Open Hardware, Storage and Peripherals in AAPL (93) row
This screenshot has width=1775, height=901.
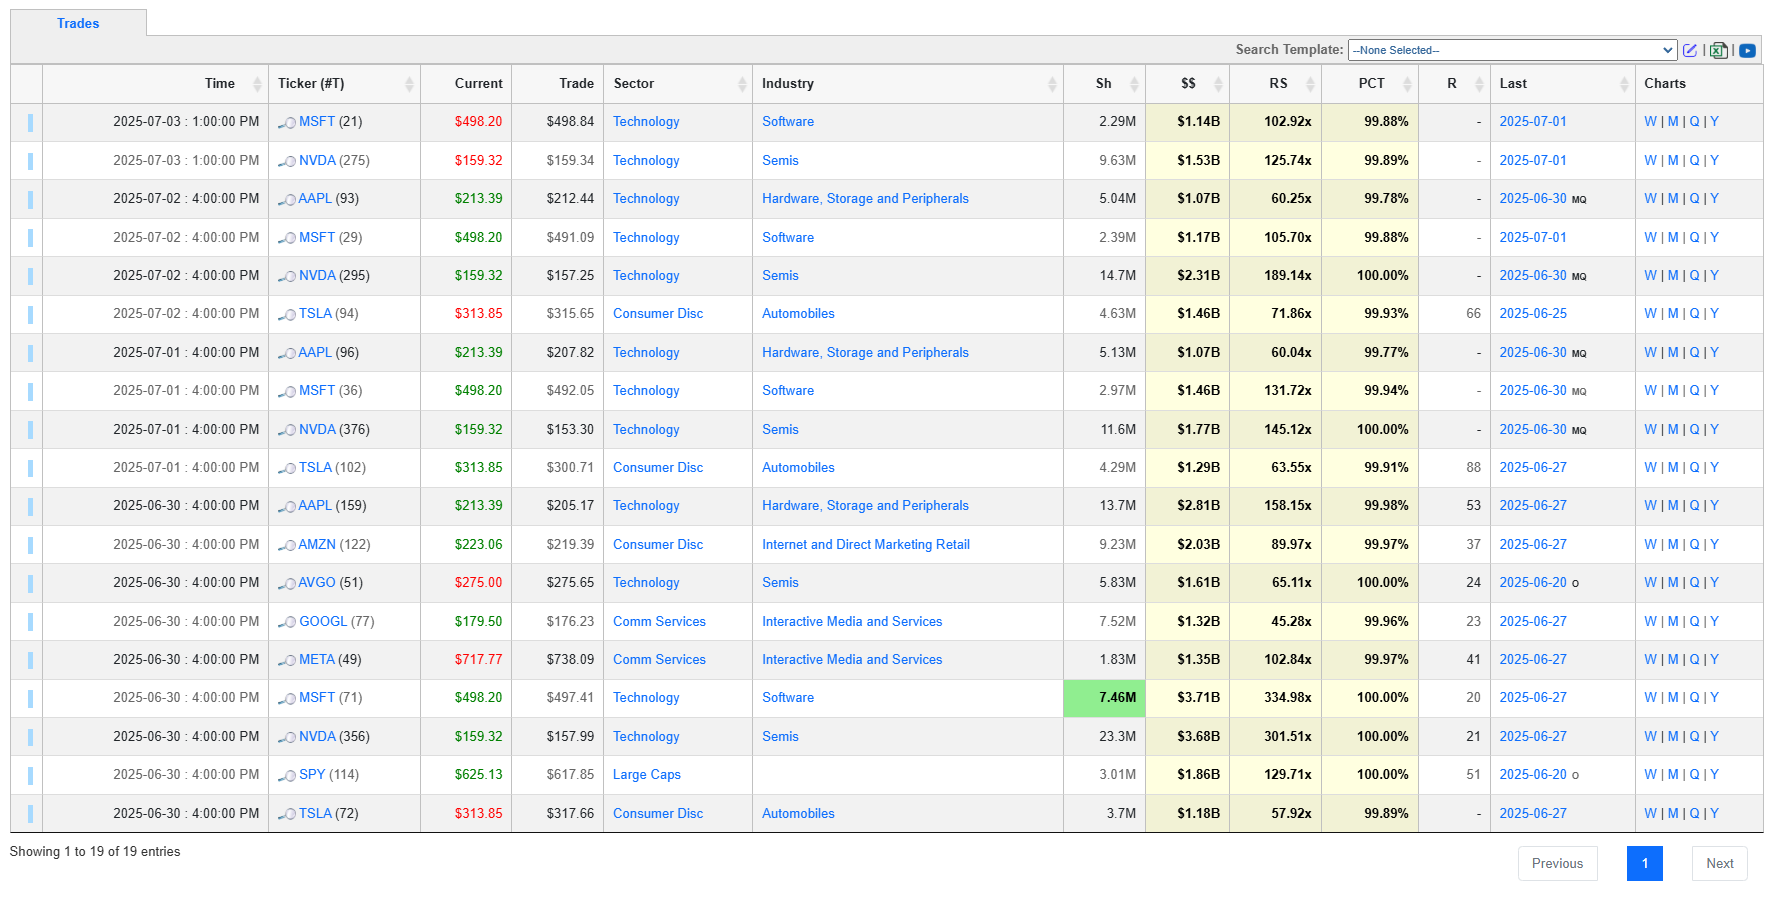tap(865, 199)
